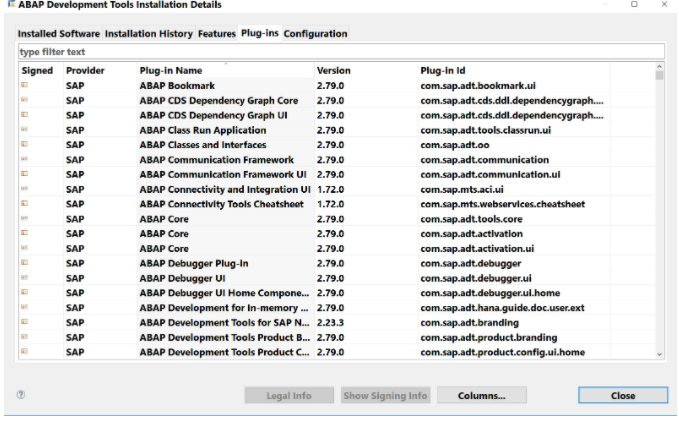Click the signed icon for com.sap.mts.aci.ui row

coord(25,189)
